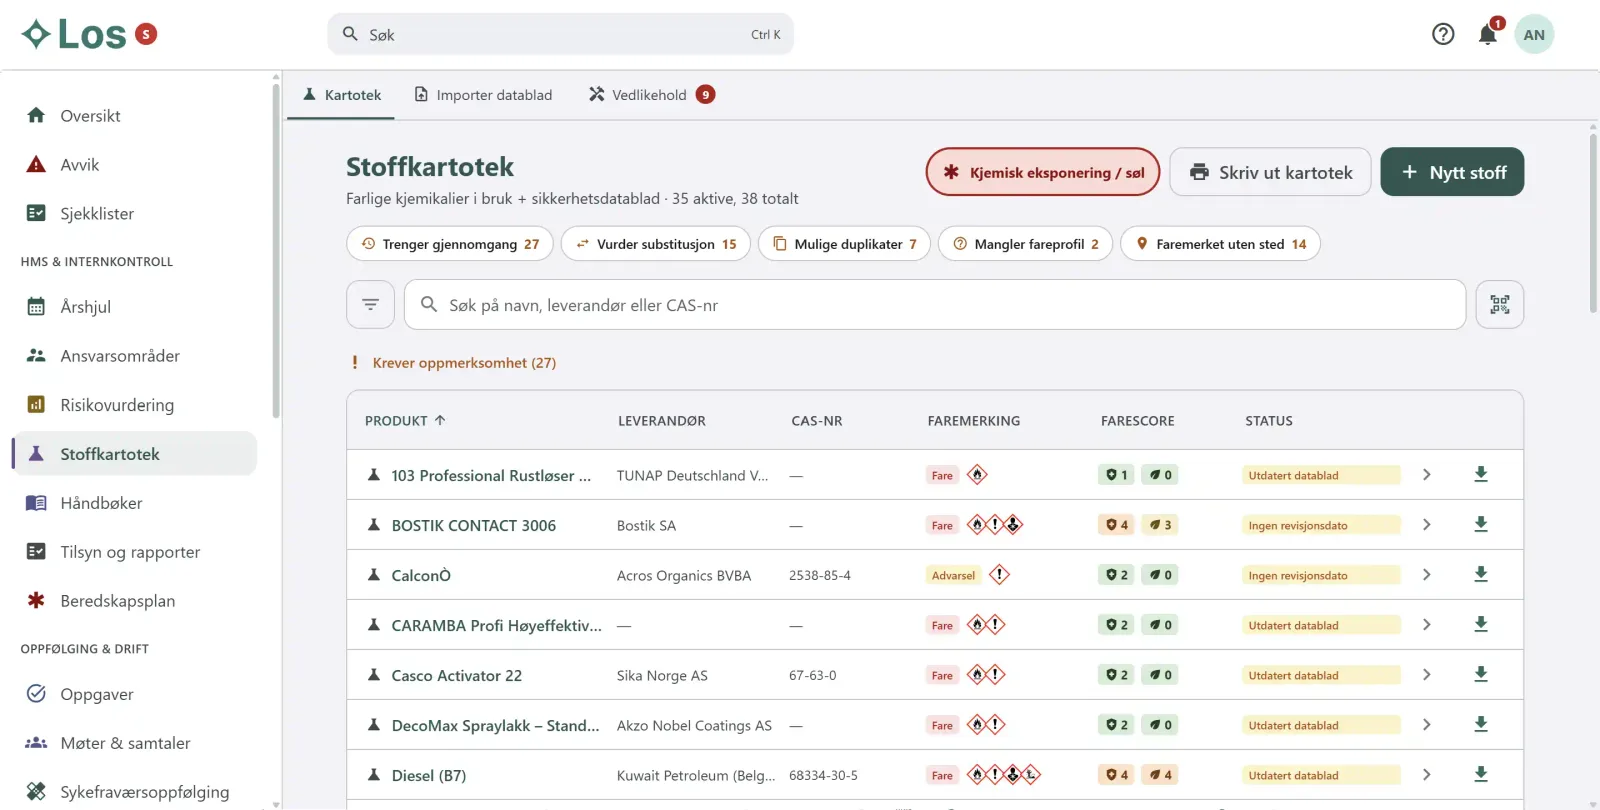Open the notifications bell
This screenshot has width=1600, height=810.
click(1487, 34)
